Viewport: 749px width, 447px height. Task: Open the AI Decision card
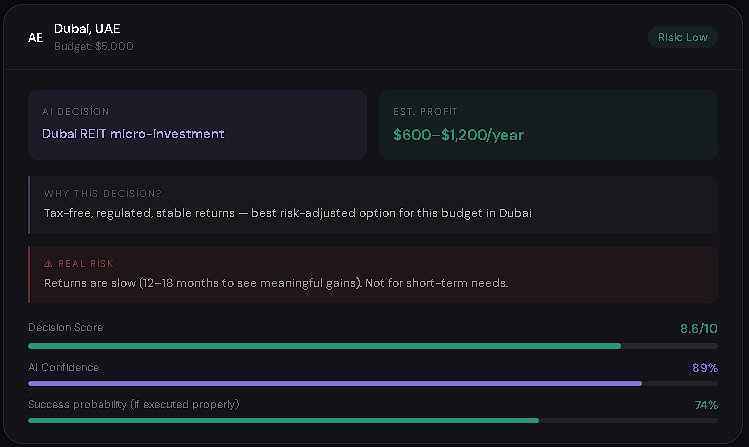pyautogui.click(x=197, y=125)
